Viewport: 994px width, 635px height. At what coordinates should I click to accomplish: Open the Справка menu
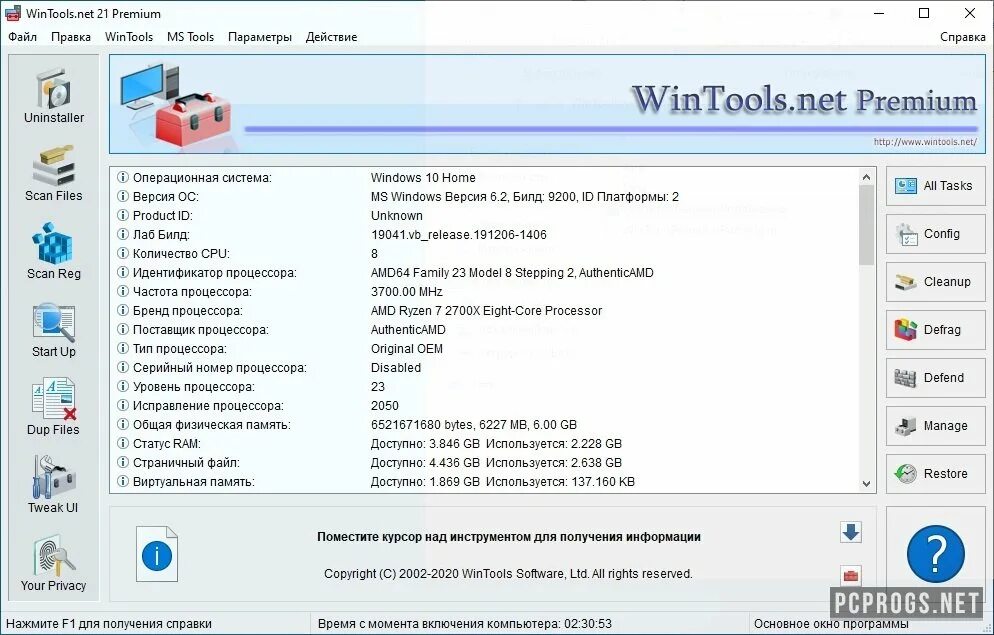click(962, 37)
